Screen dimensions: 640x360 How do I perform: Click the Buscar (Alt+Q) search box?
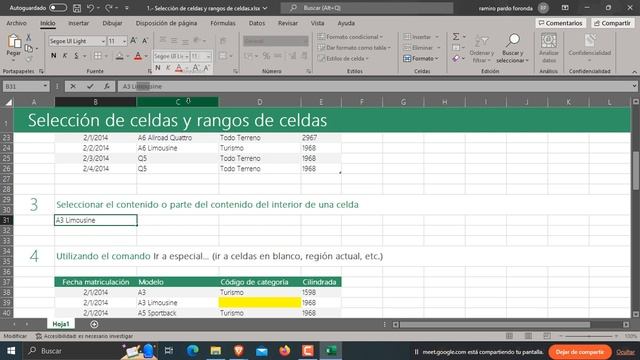(367, 8)
